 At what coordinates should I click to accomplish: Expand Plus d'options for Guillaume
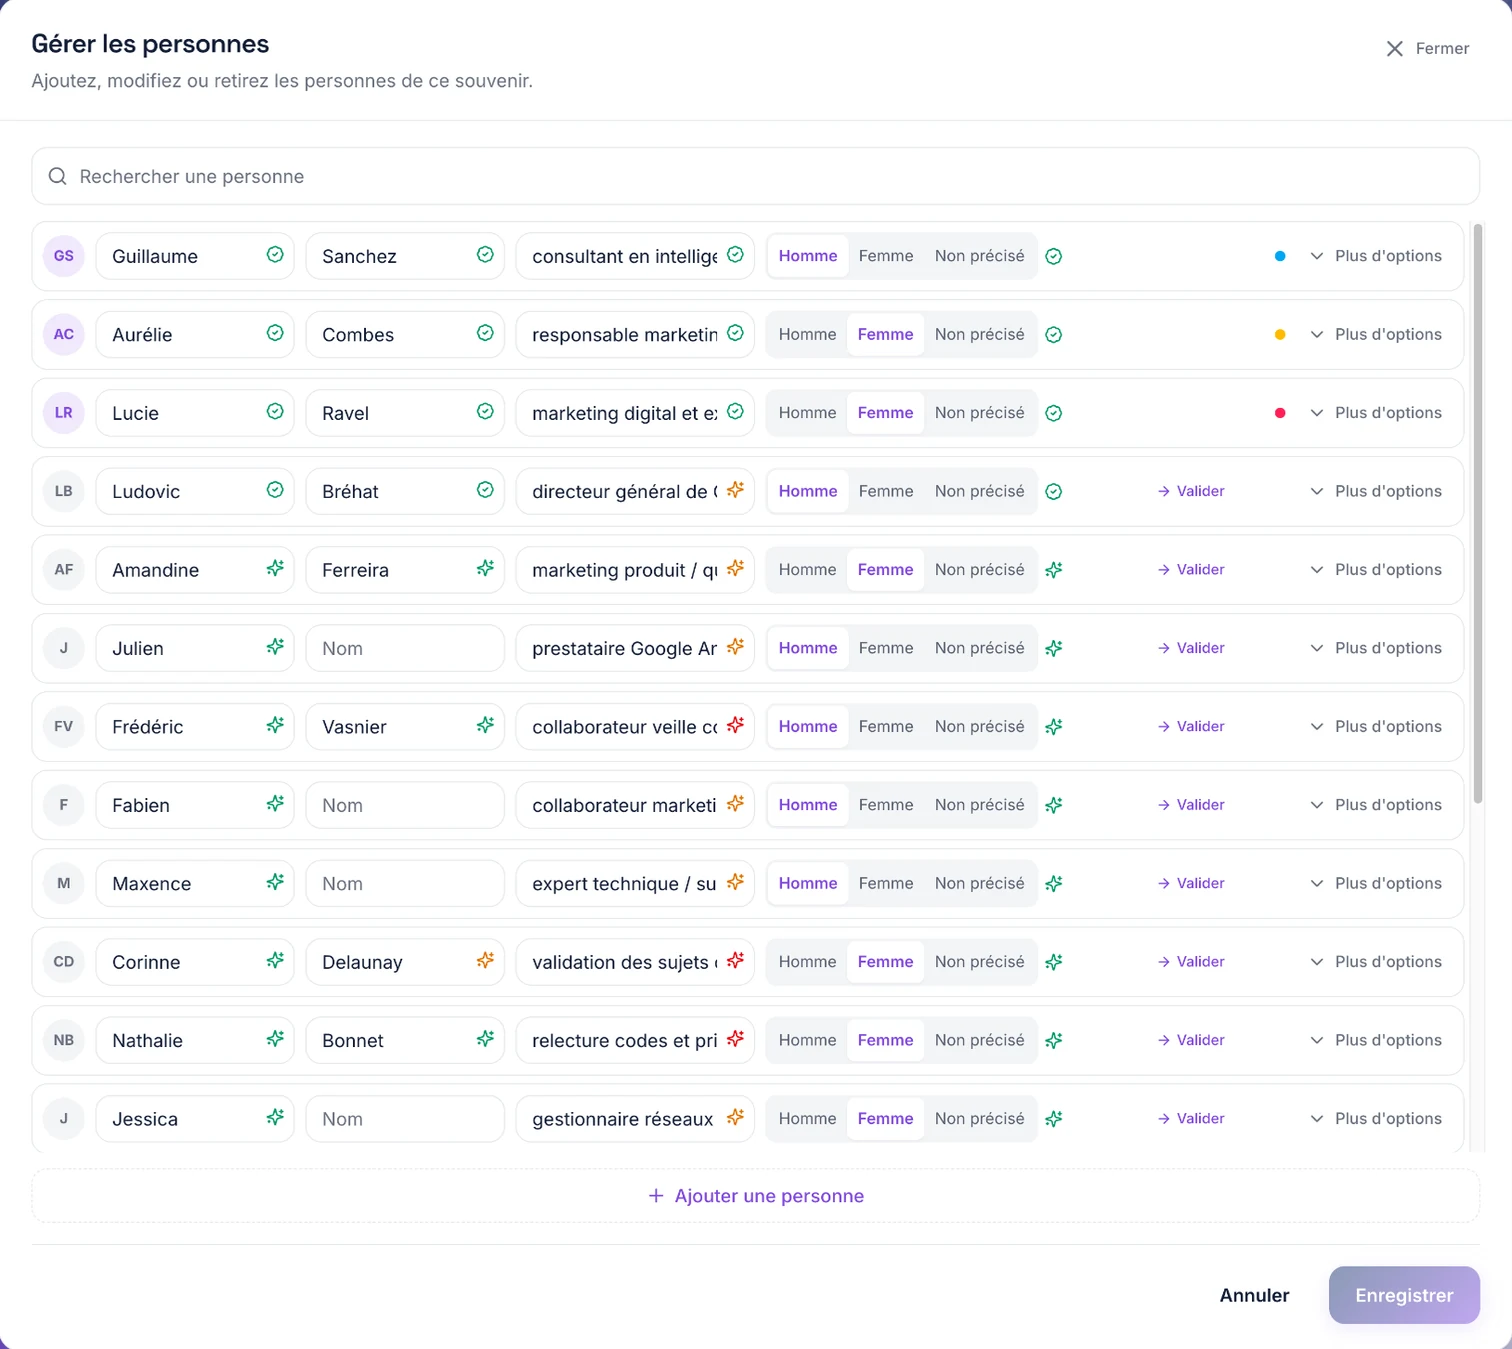tap(1376, 256)
